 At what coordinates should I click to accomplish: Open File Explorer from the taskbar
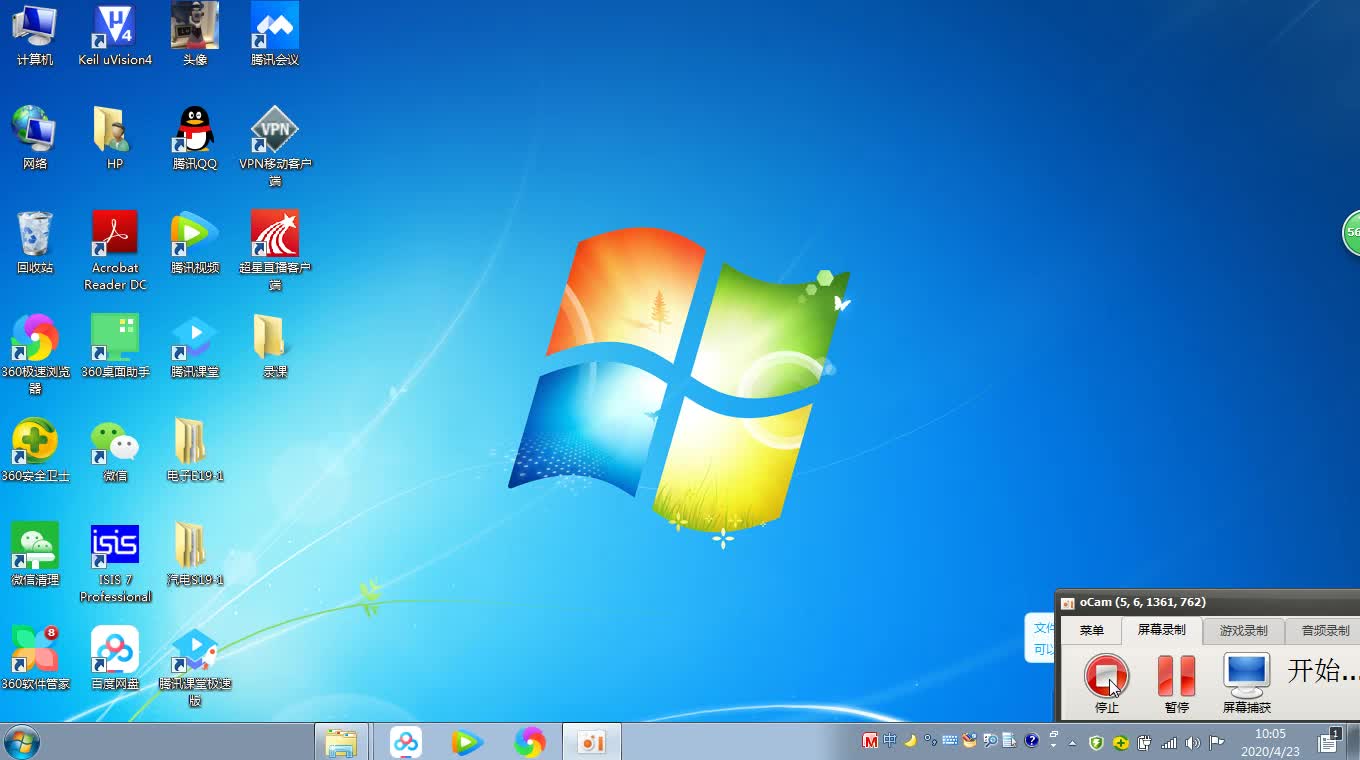(342, 742)
